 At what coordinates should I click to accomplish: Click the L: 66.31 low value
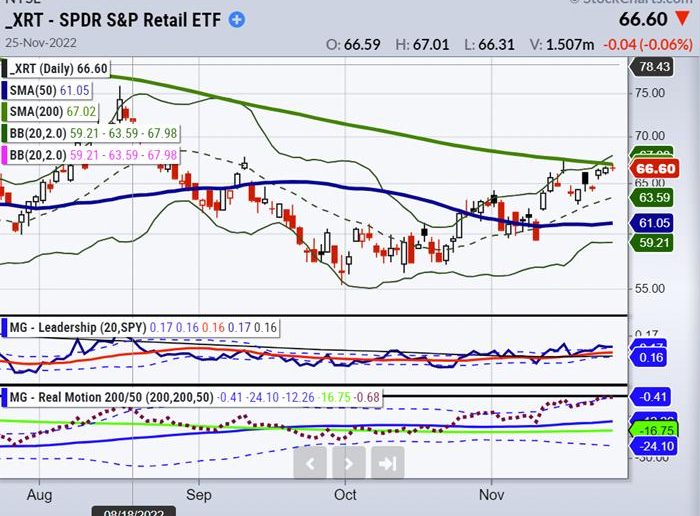(x=489, y=45)
